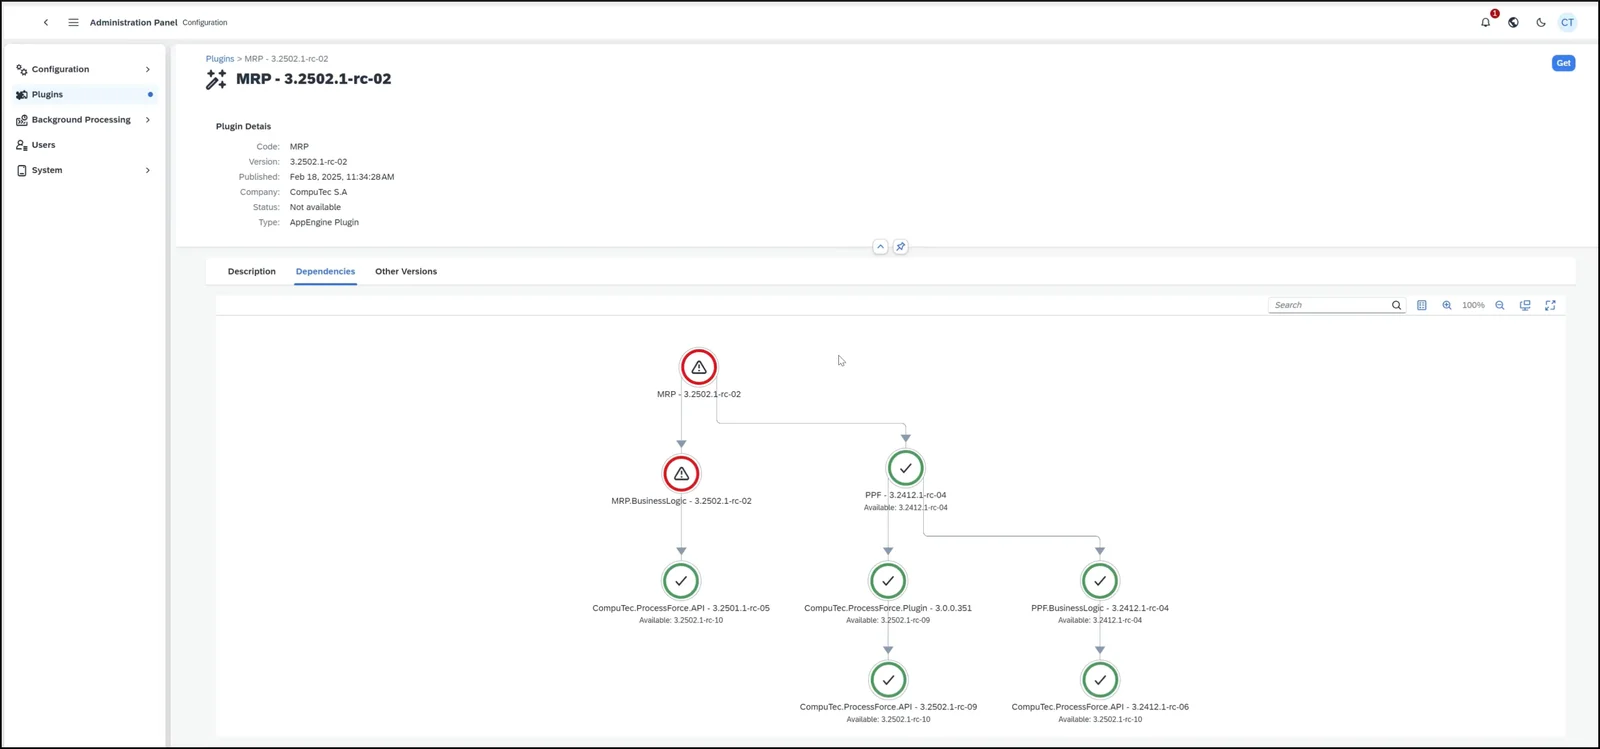
Task: Expand the System sidebar item
Action: (x=85, y=170)
